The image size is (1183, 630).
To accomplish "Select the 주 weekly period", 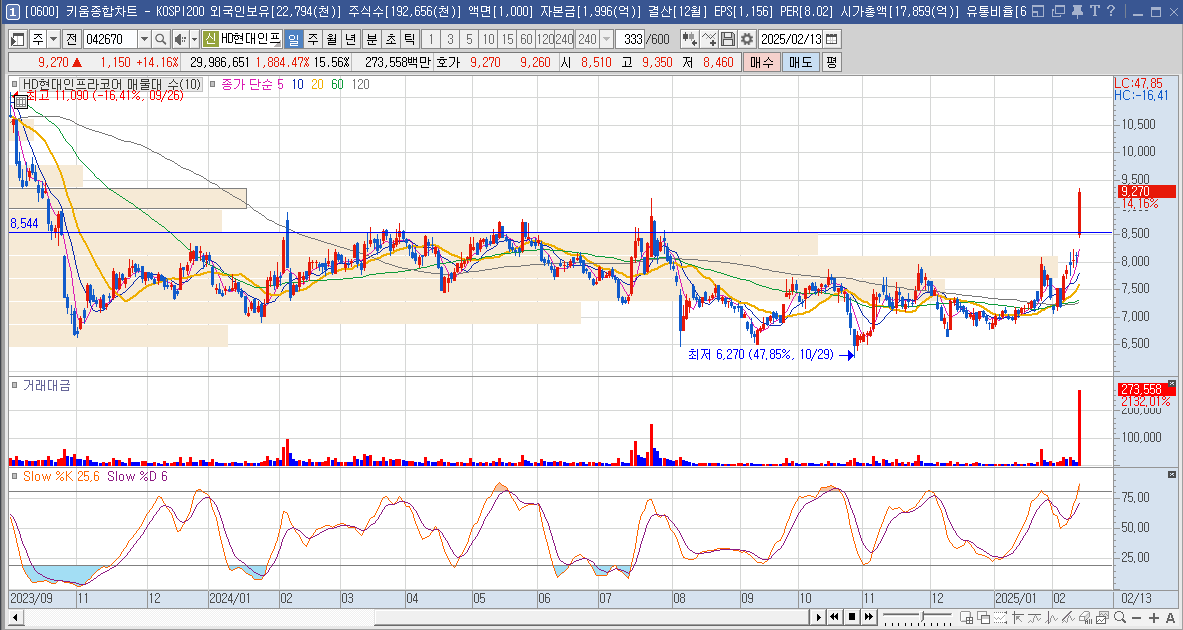I will click(312, 39).
